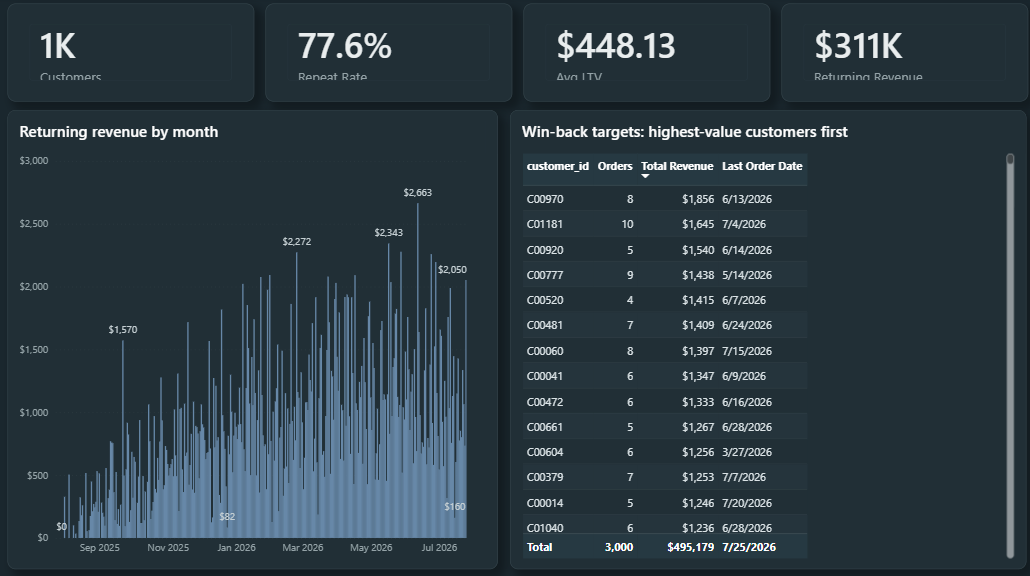Select customer C00970 in the table

point(545,199)
